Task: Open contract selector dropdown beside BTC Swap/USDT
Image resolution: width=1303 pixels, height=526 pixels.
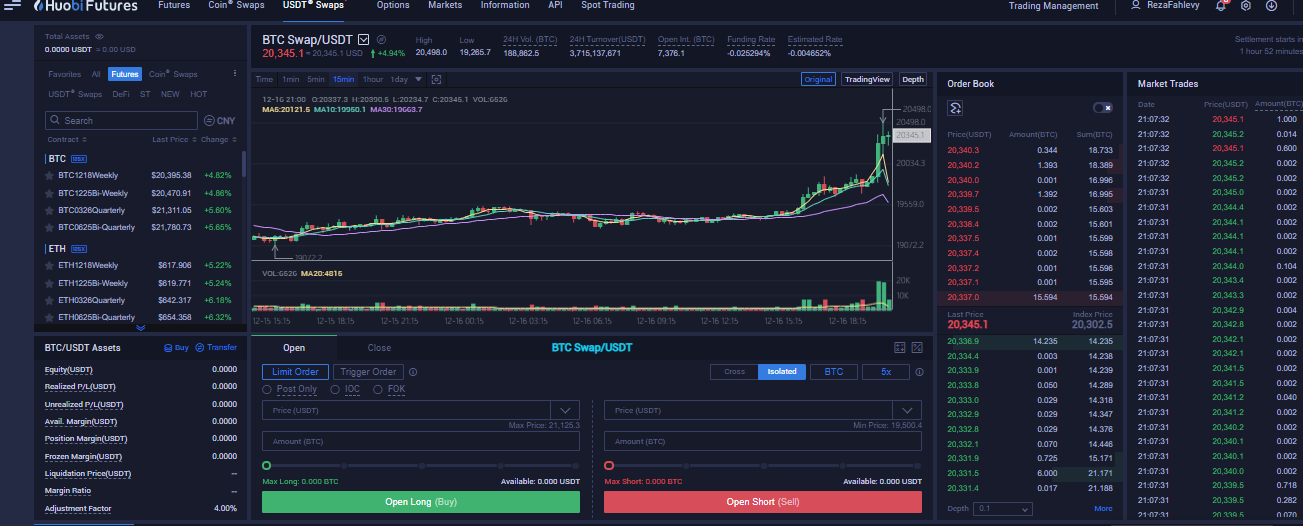Action: 363,39
